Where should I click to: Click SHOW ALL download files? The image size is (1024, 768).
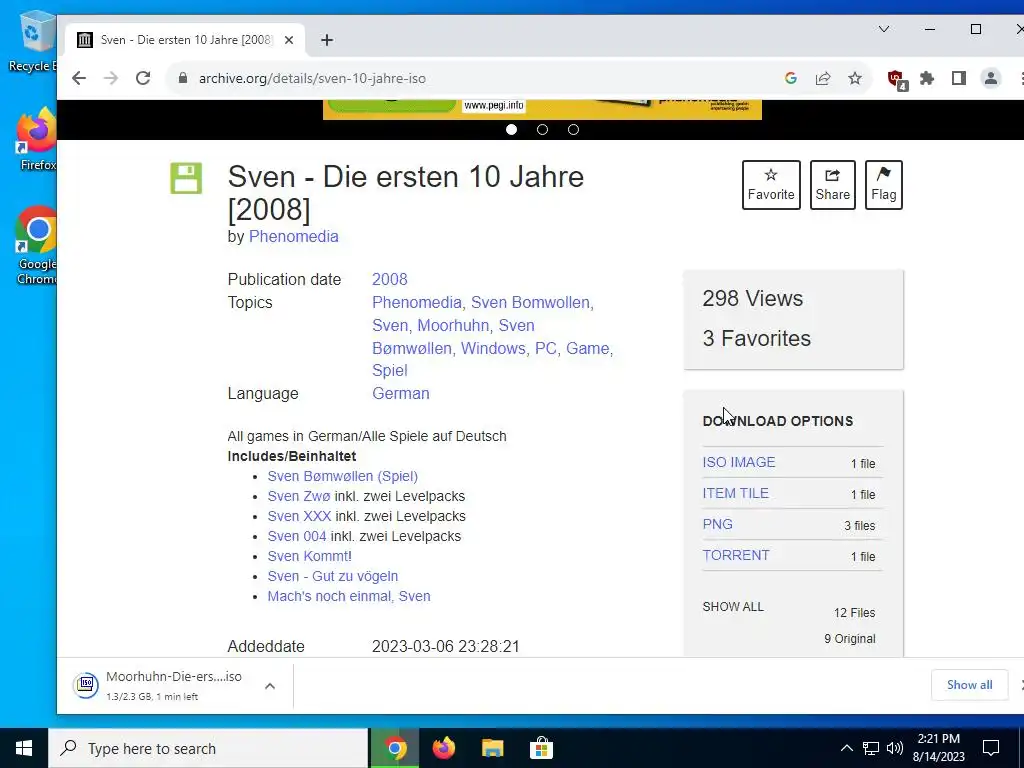coord(733,607)
